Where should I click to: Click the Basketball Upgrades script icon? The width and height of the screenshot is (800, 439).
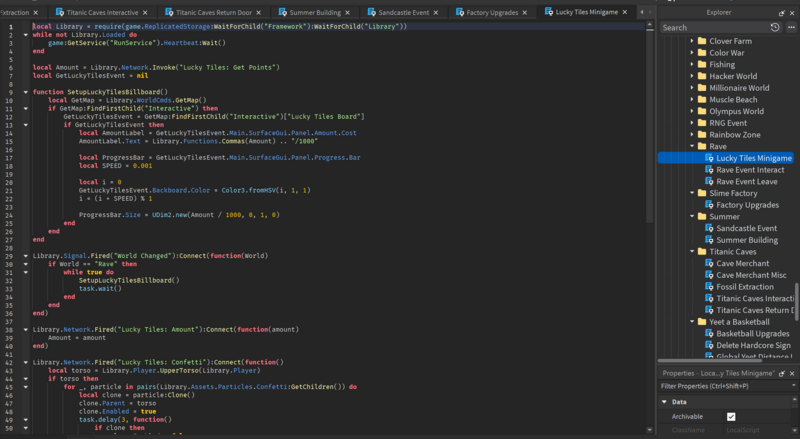tap(708, 333)
